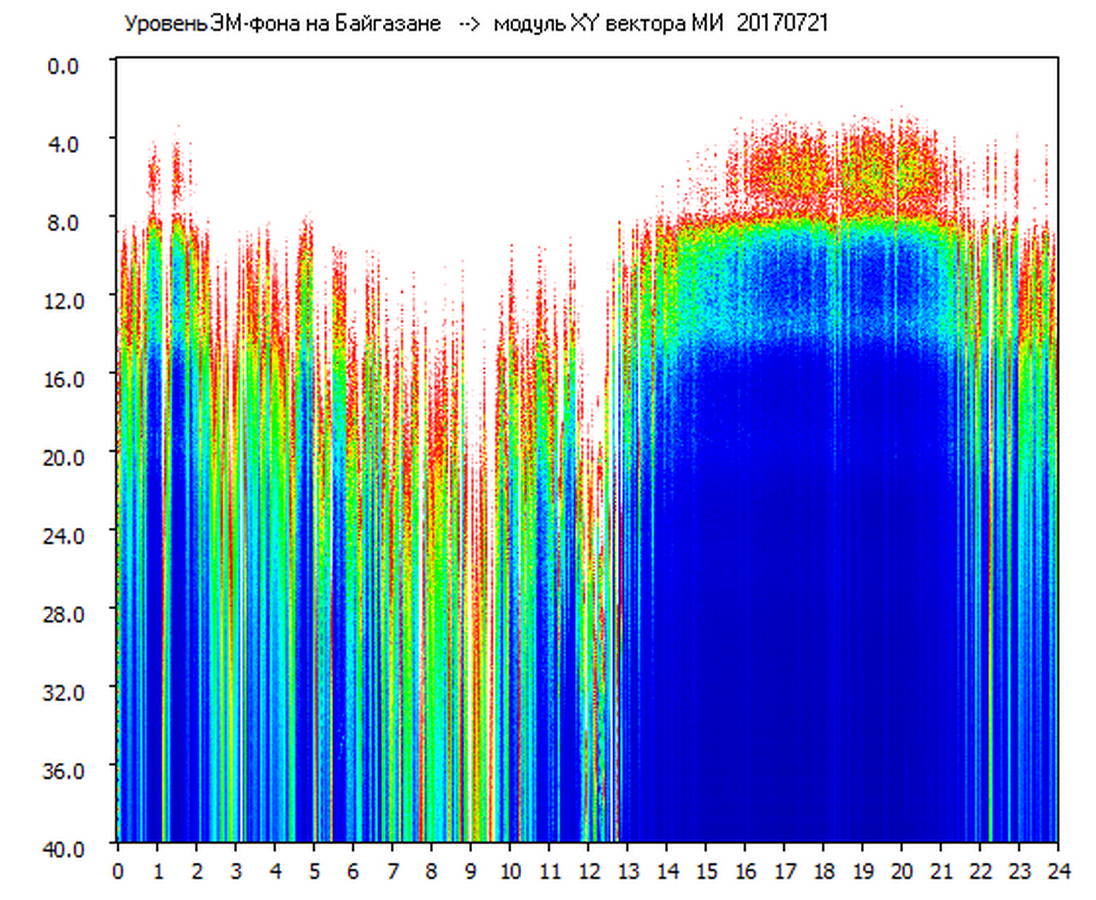Viewport: 1096px width, 900px height.
Task: Click hour label 15 on the x-axis
Action: coord(705,871)
